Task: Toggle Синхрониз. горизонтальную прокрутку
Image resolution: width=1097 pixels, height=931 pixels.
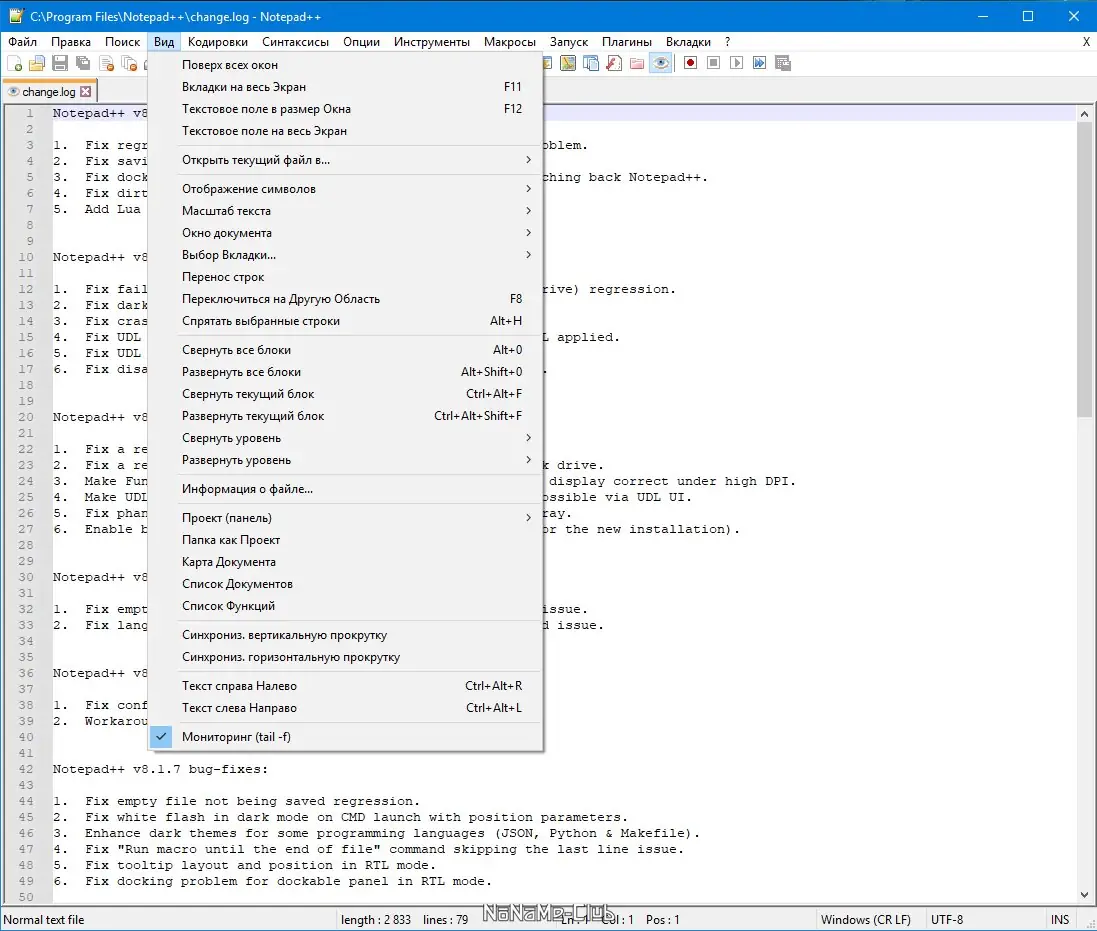Action: click(346, 657)
